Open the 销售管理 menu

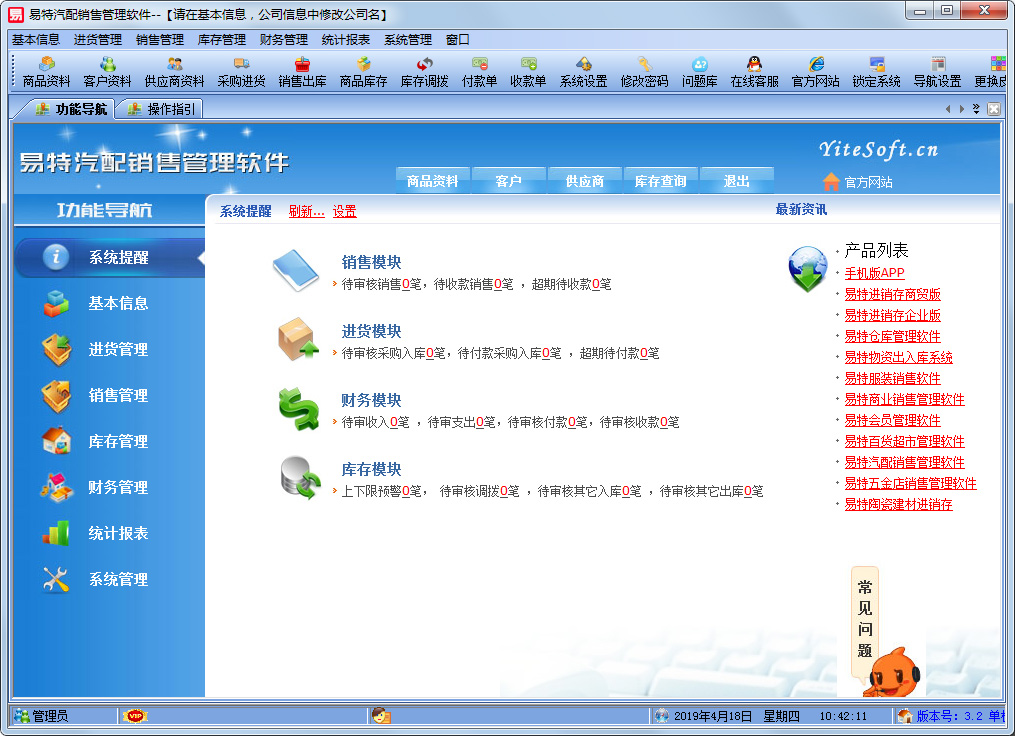160,39
